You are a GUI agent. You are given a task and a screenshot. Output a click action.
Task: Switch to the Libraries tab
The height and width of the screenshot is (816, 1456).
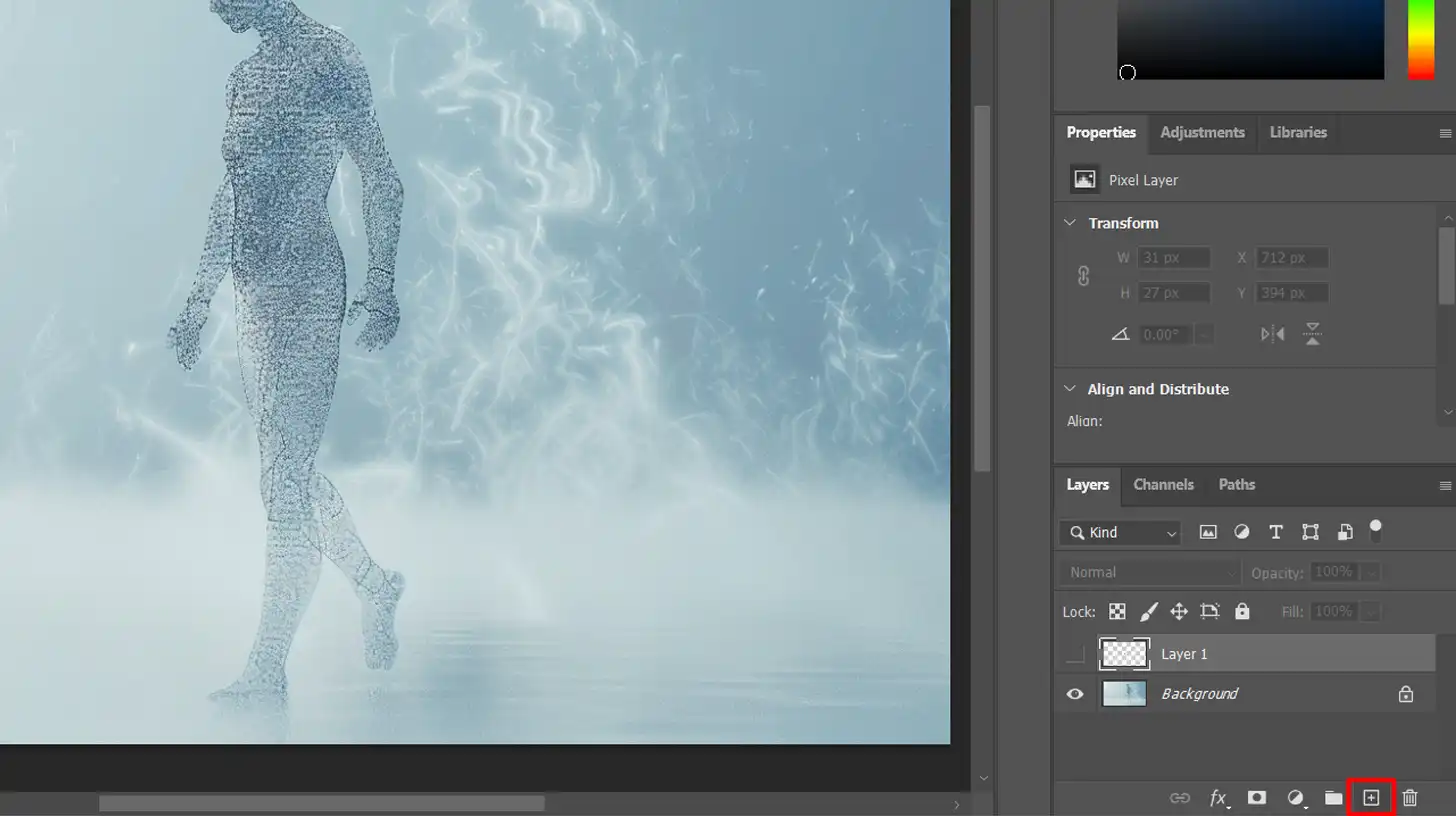[1298, 133]
